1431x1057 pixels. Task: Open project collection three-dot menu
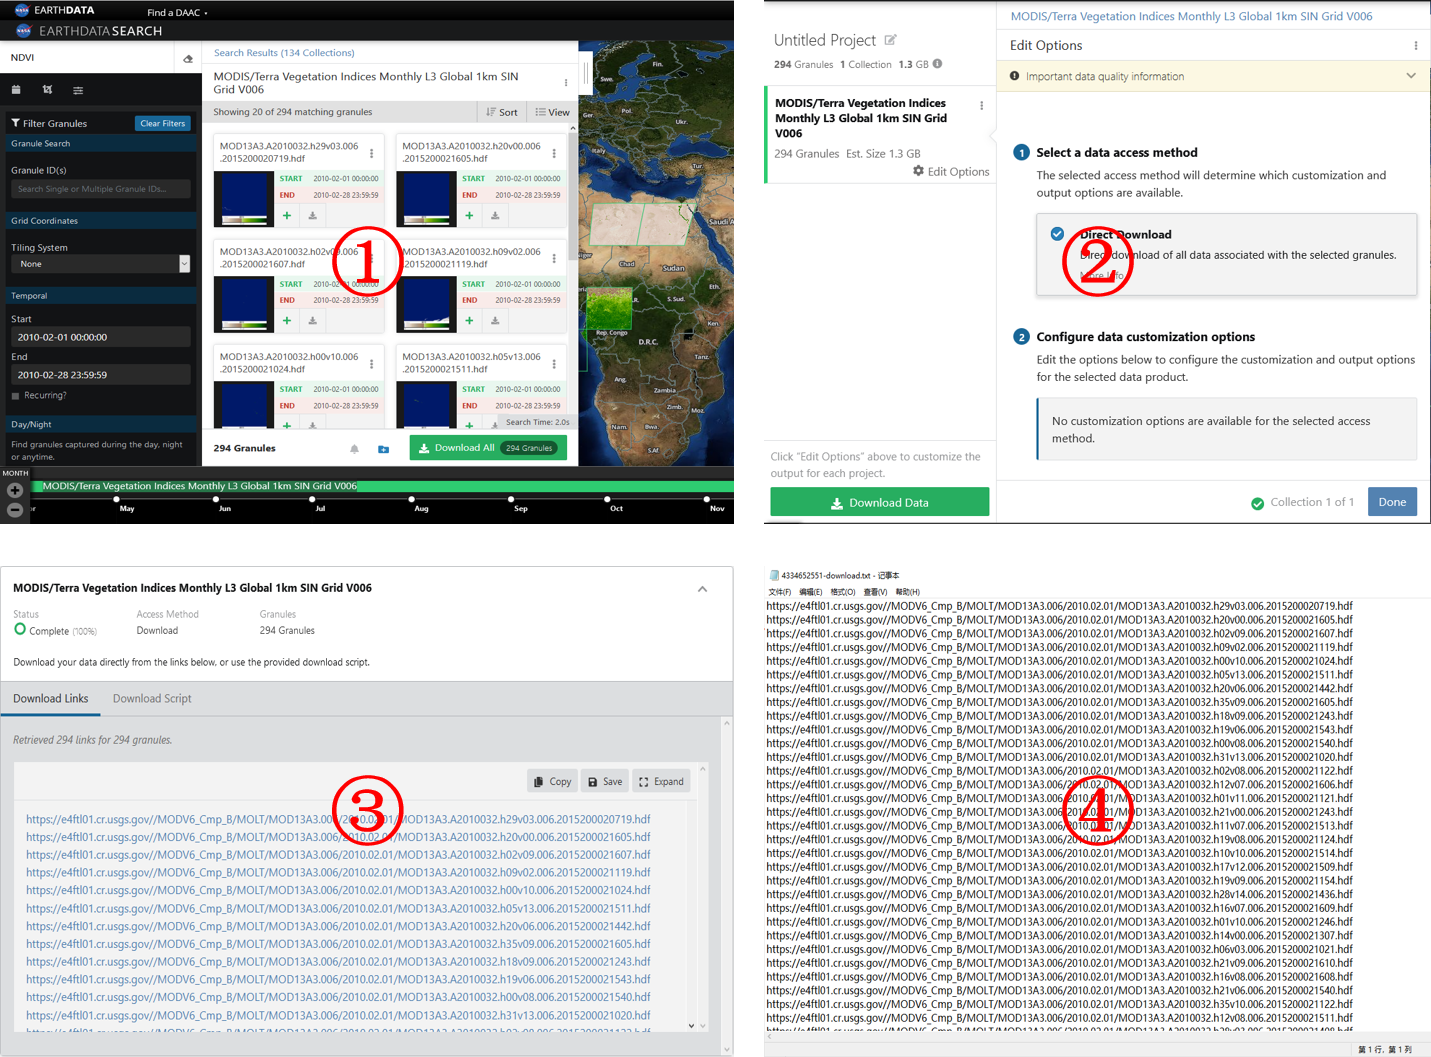coord(981,105)
